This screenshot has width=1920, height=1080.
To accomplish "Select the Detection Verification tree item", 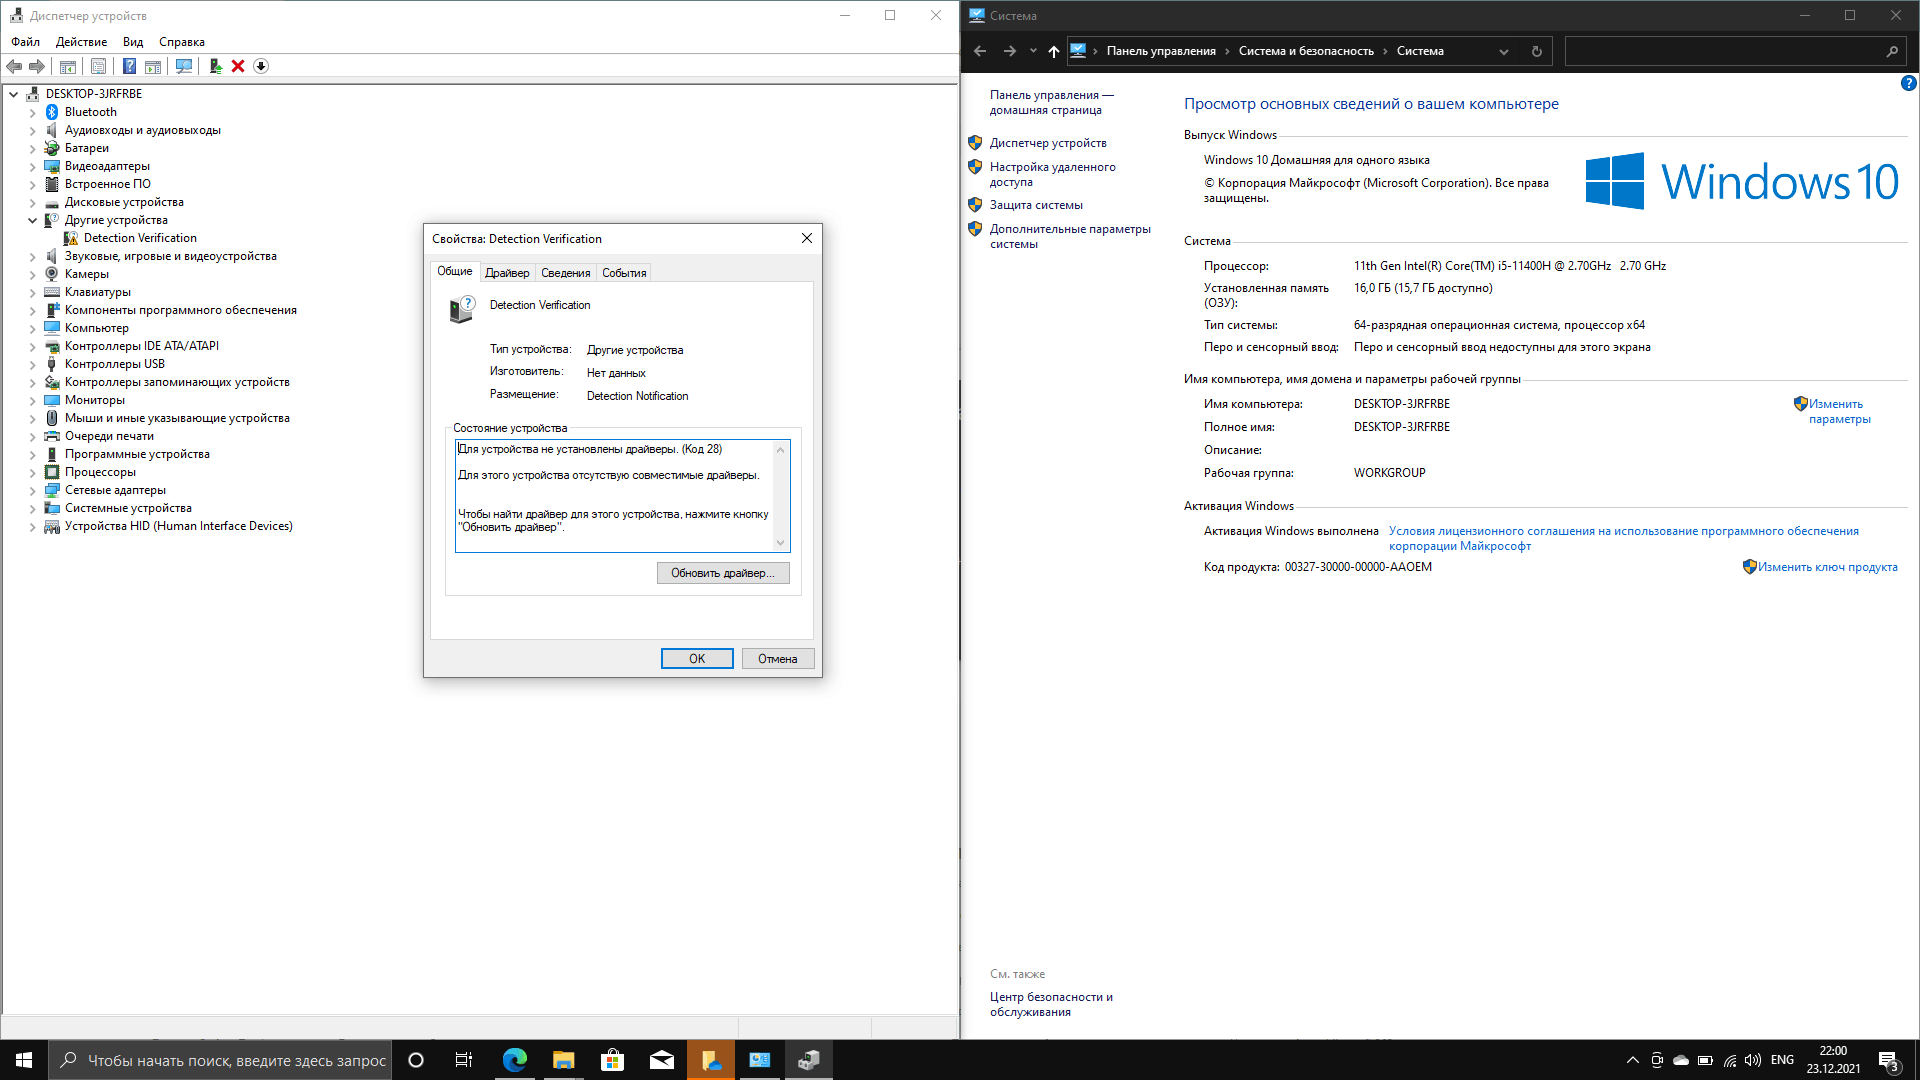I will 140,238.
